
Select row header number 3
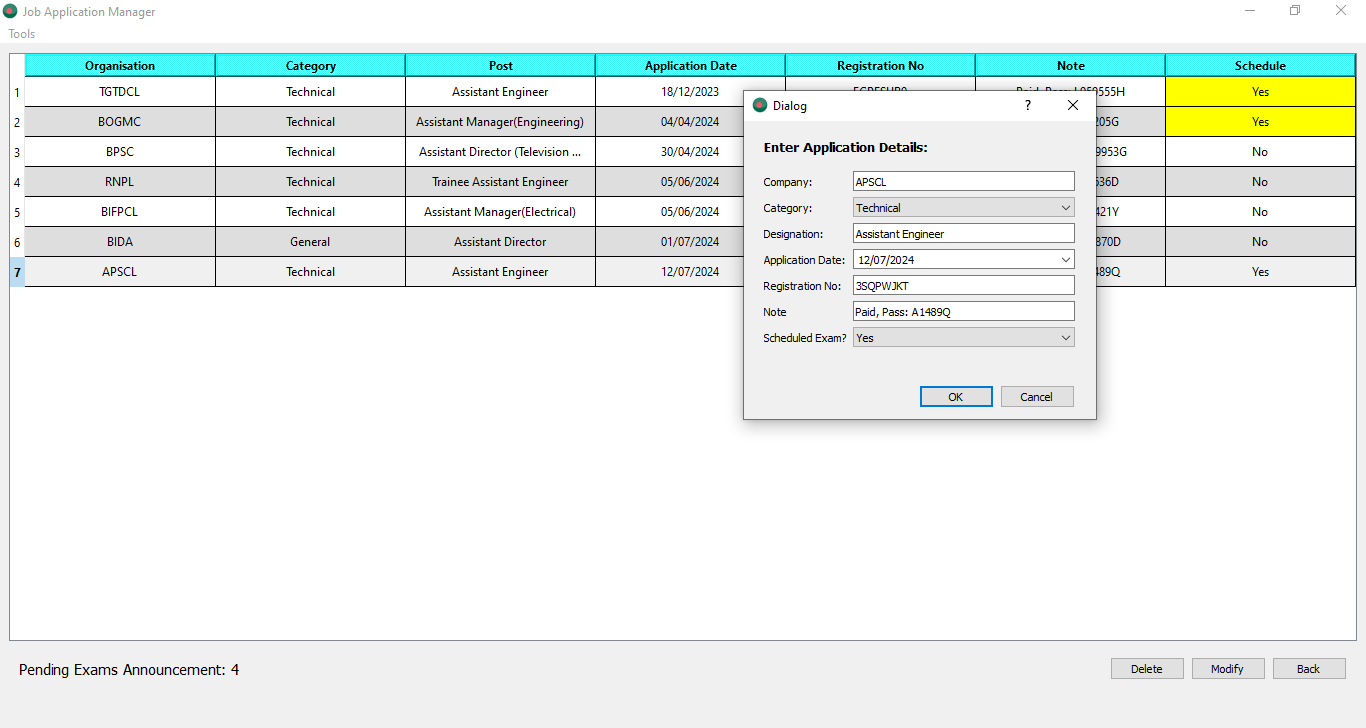17,152
